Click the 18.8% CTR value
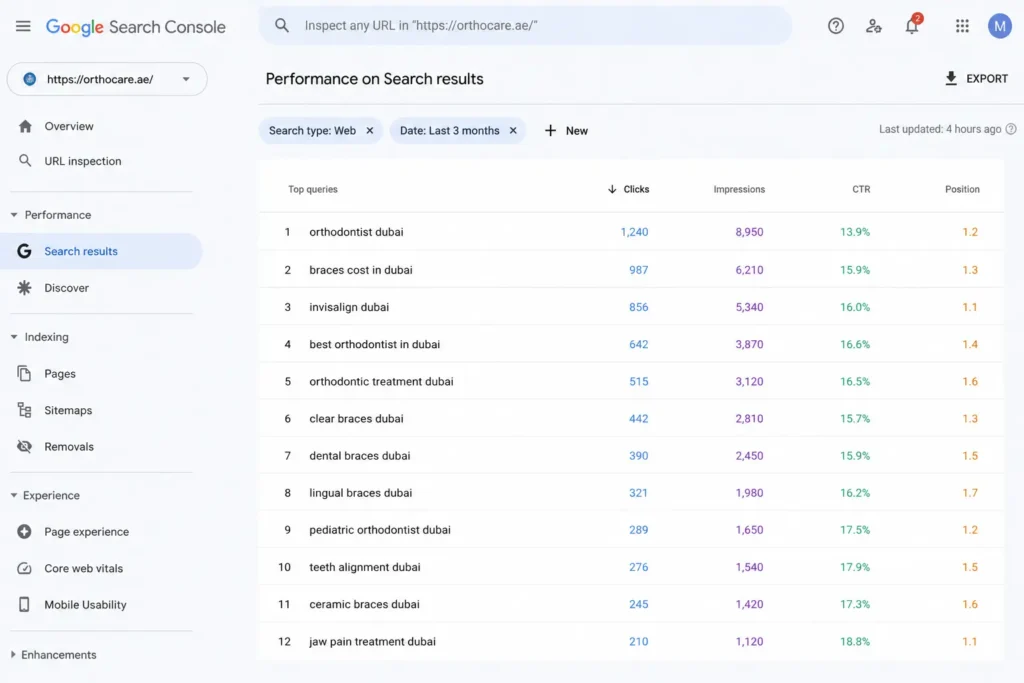 [855, 641]
